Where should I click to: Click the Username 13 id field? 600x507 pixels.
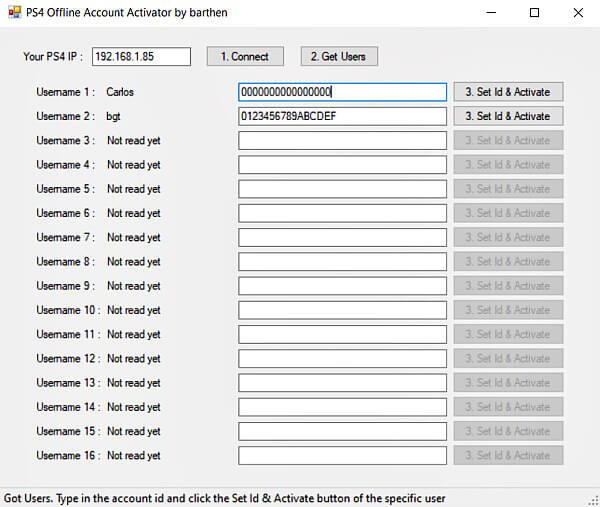342,383
